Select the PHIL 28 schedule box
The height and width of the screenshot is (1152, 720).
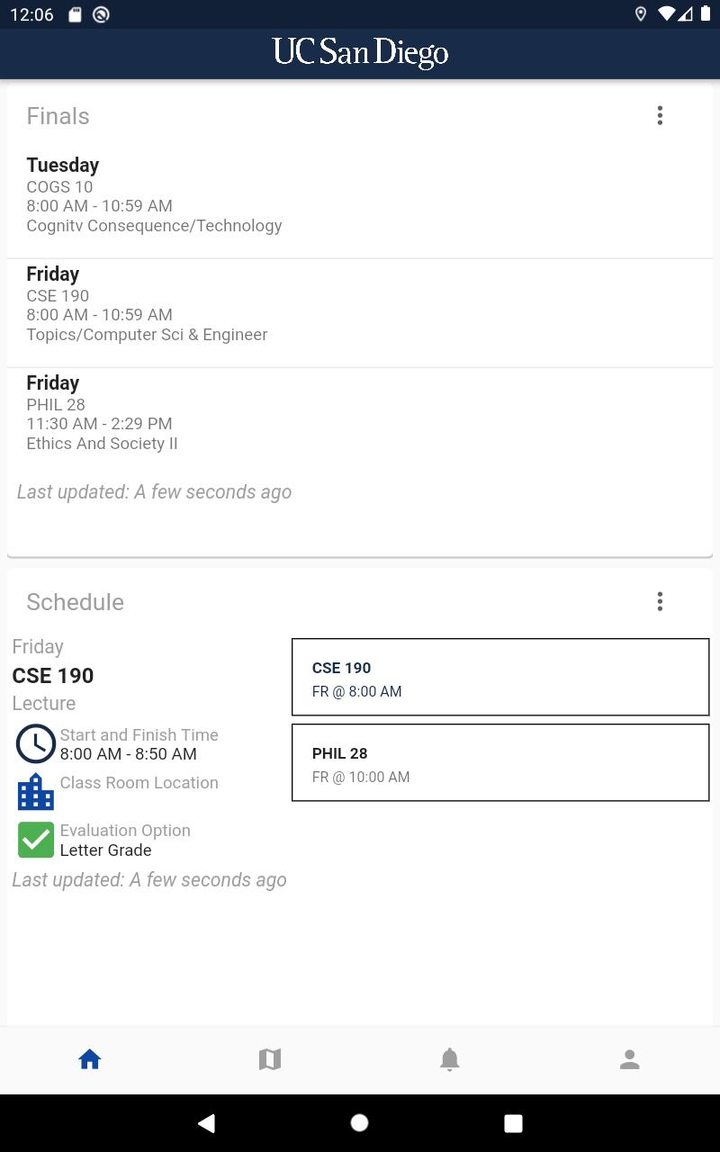pyautogui.click(x=500, y=763)
